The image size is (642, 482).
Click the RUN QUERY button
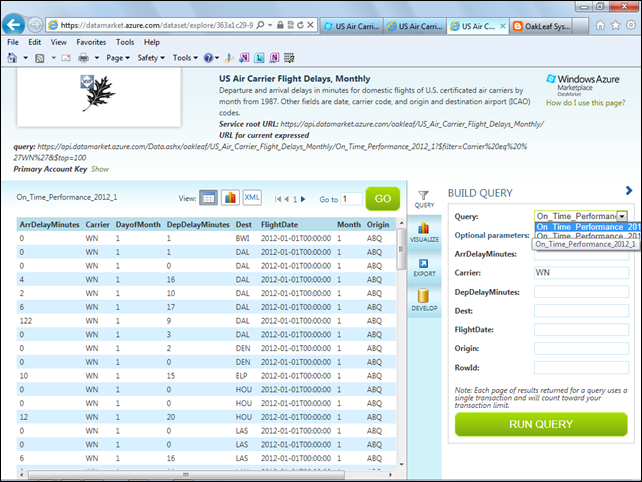(x=541, y=424)
